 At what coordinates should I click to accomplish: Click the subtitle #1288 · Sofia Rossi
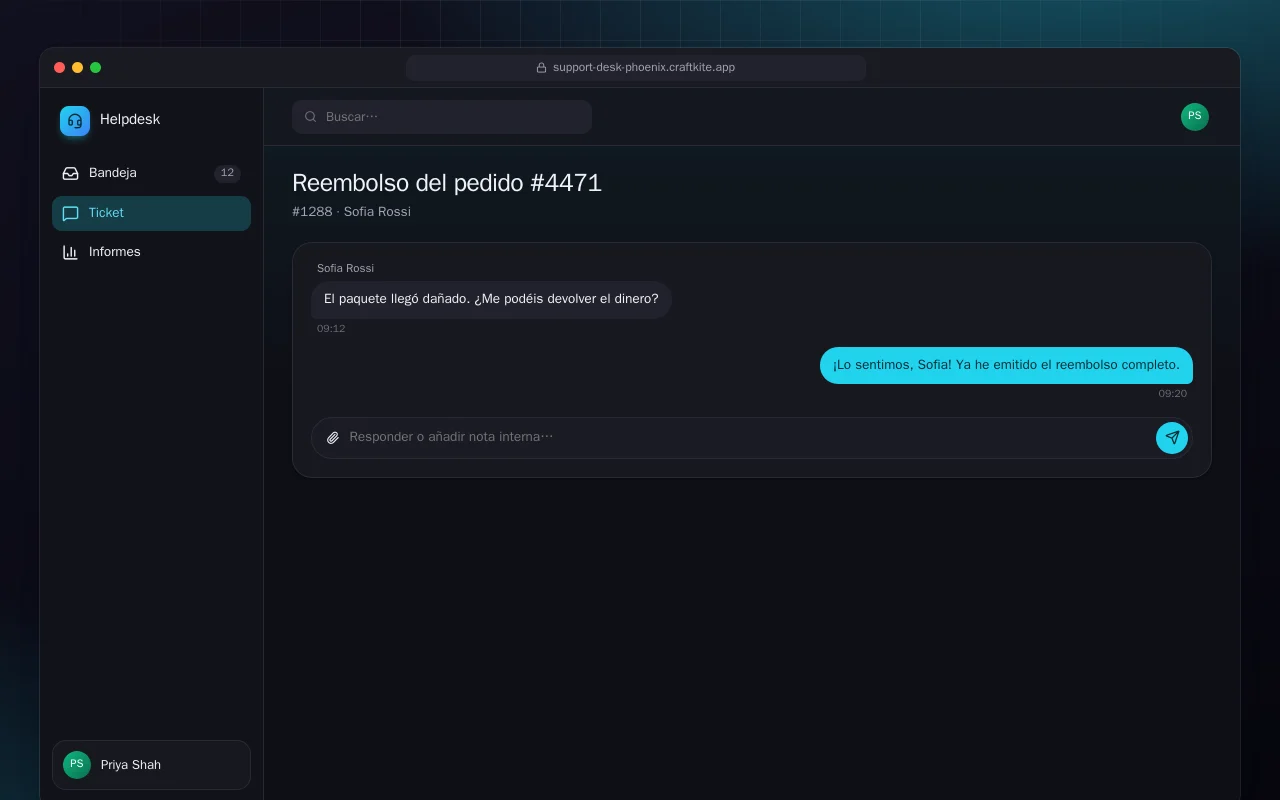point(351,212)
